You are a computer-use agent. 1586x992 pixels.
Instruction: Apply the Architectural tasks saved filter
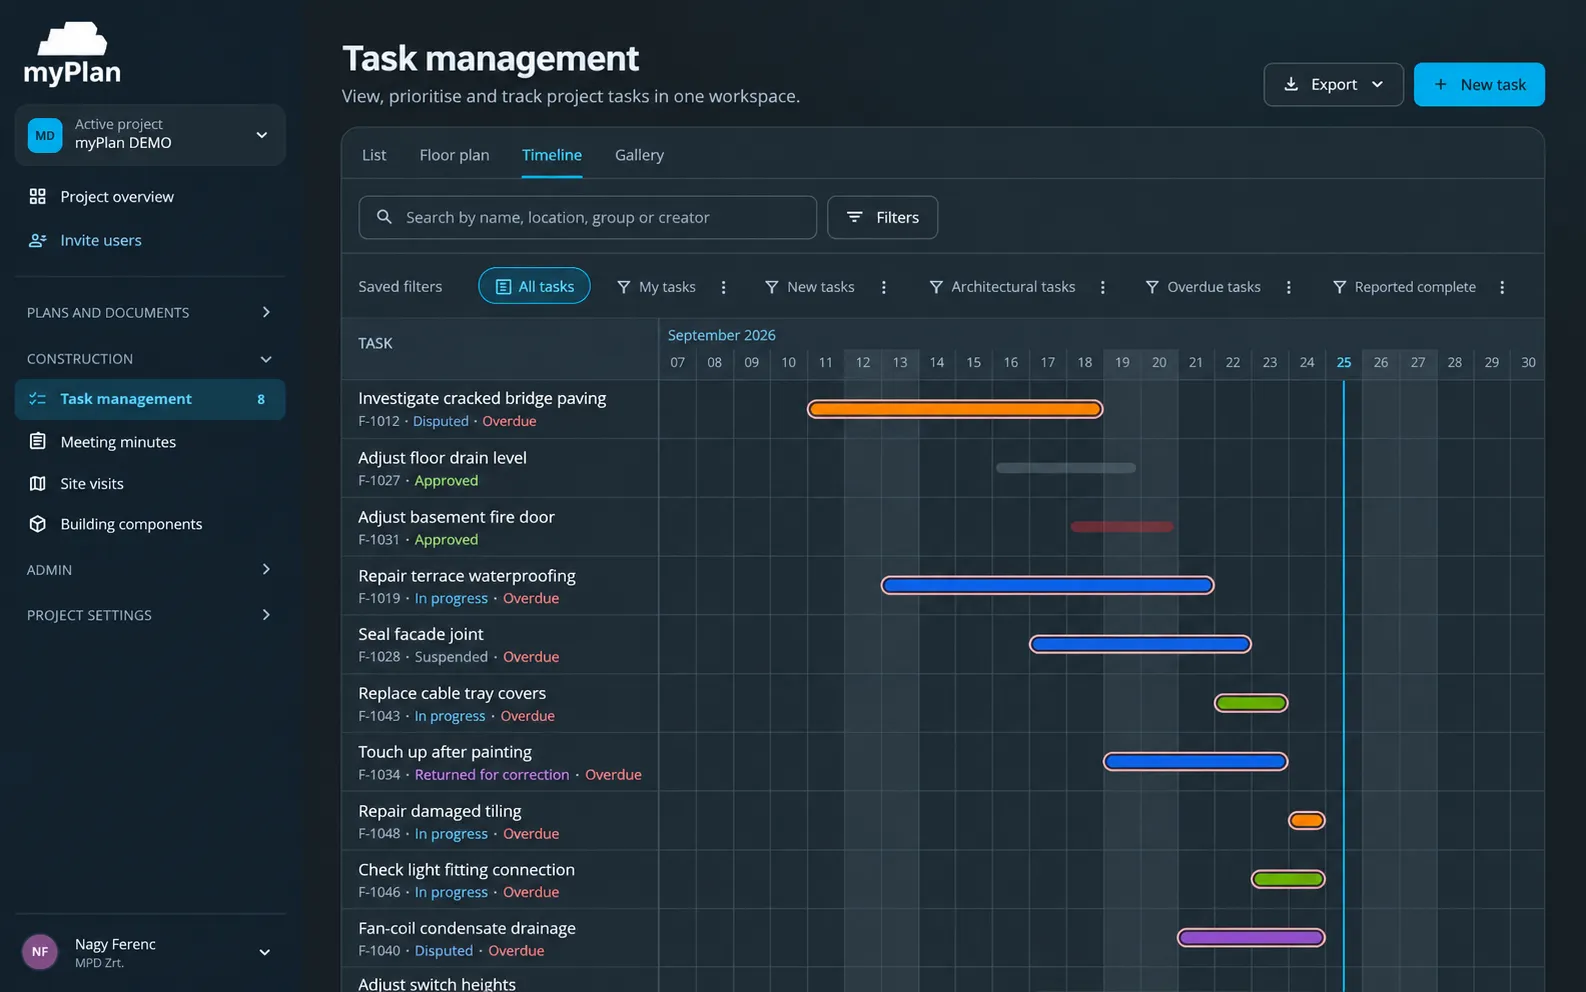point(1002,287)
